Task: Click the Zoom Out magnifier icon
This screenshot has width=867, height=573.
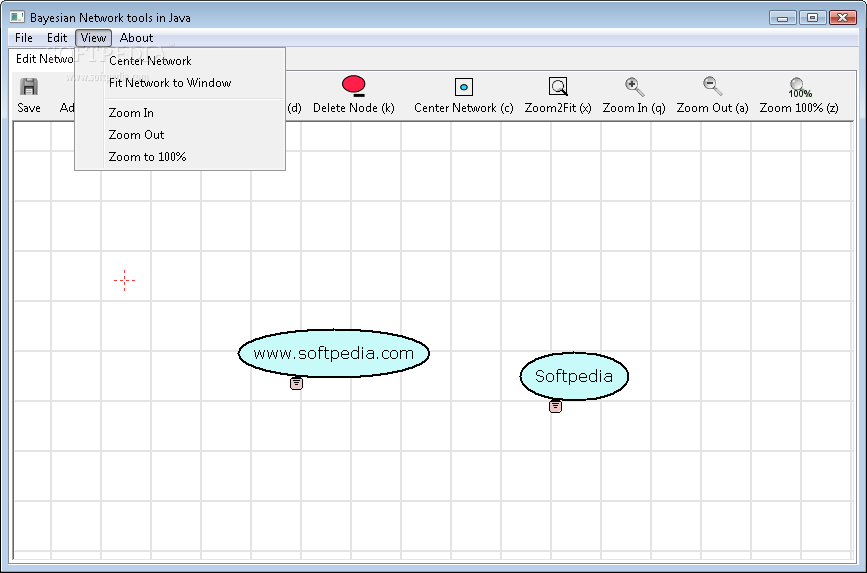Action: point(712,86)
